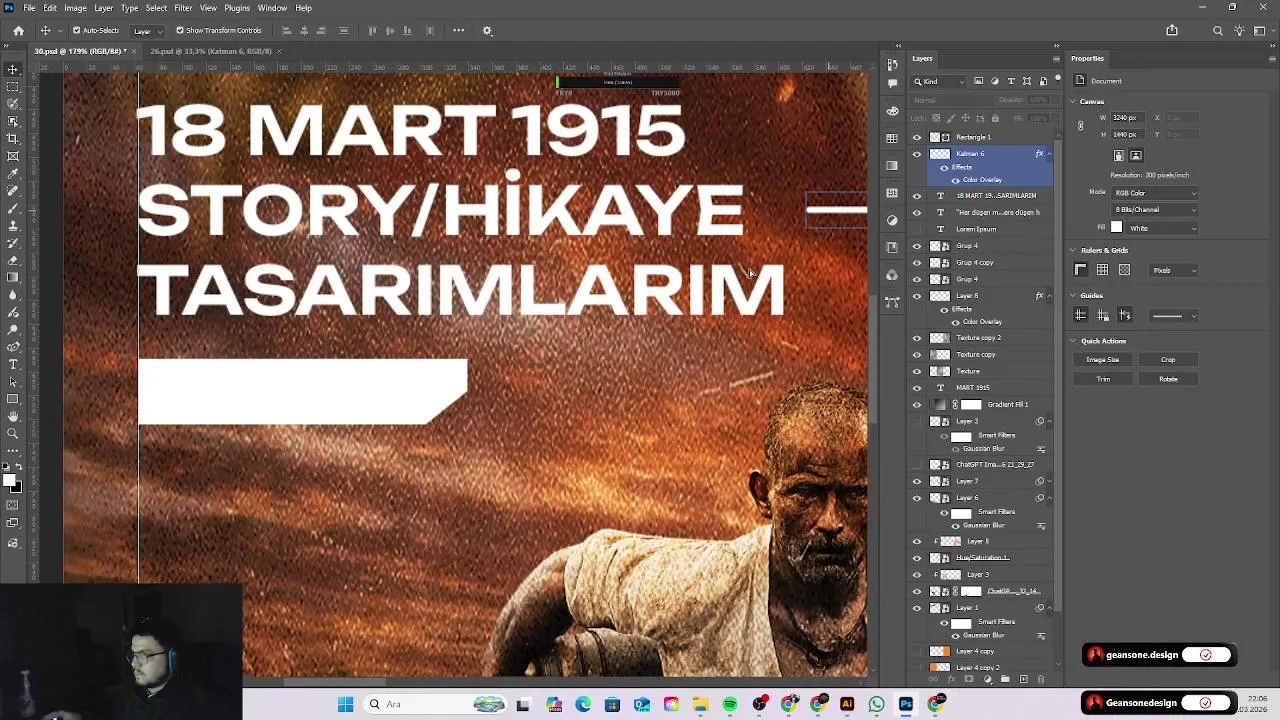Open the RGB Color mode dropdown
Viewport: 1280px width, 720px height.
(x=1155, y=193)
